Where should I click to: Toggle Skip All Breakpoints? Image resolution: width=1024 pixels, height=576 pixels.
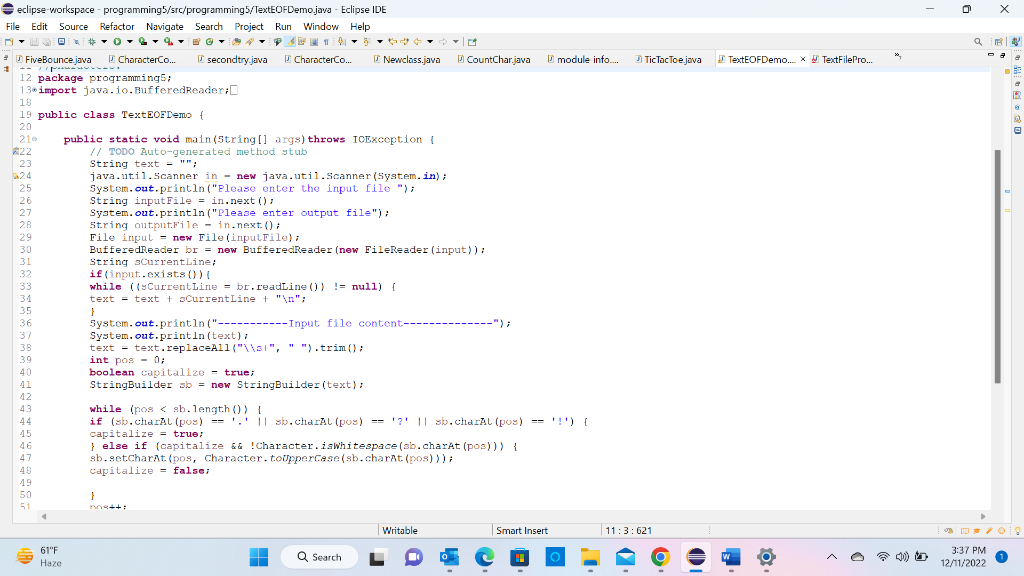click(x=76, y=42)
